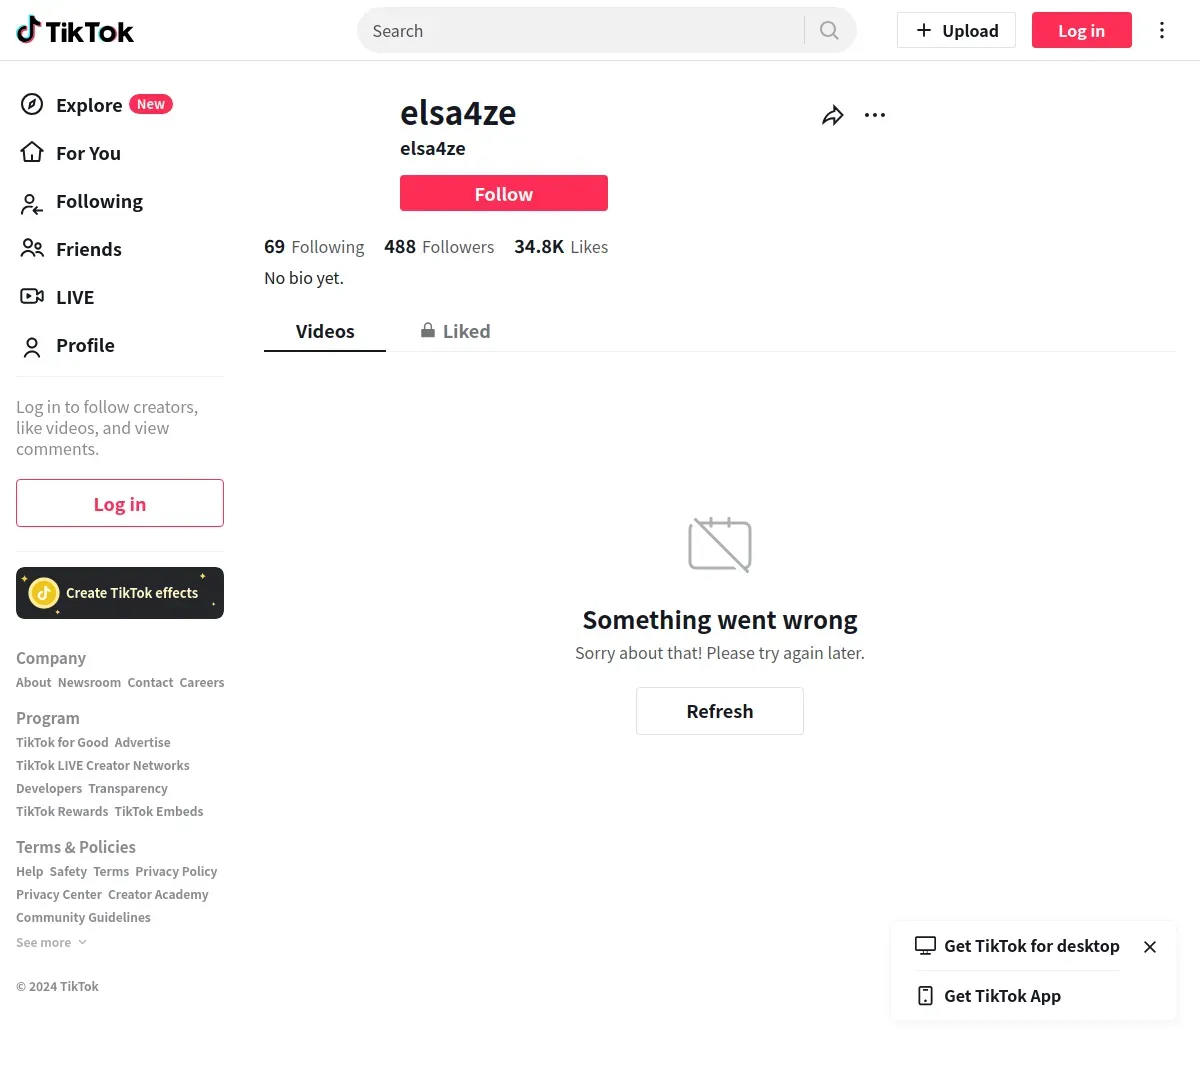Click the Upload button

(956, 30)
